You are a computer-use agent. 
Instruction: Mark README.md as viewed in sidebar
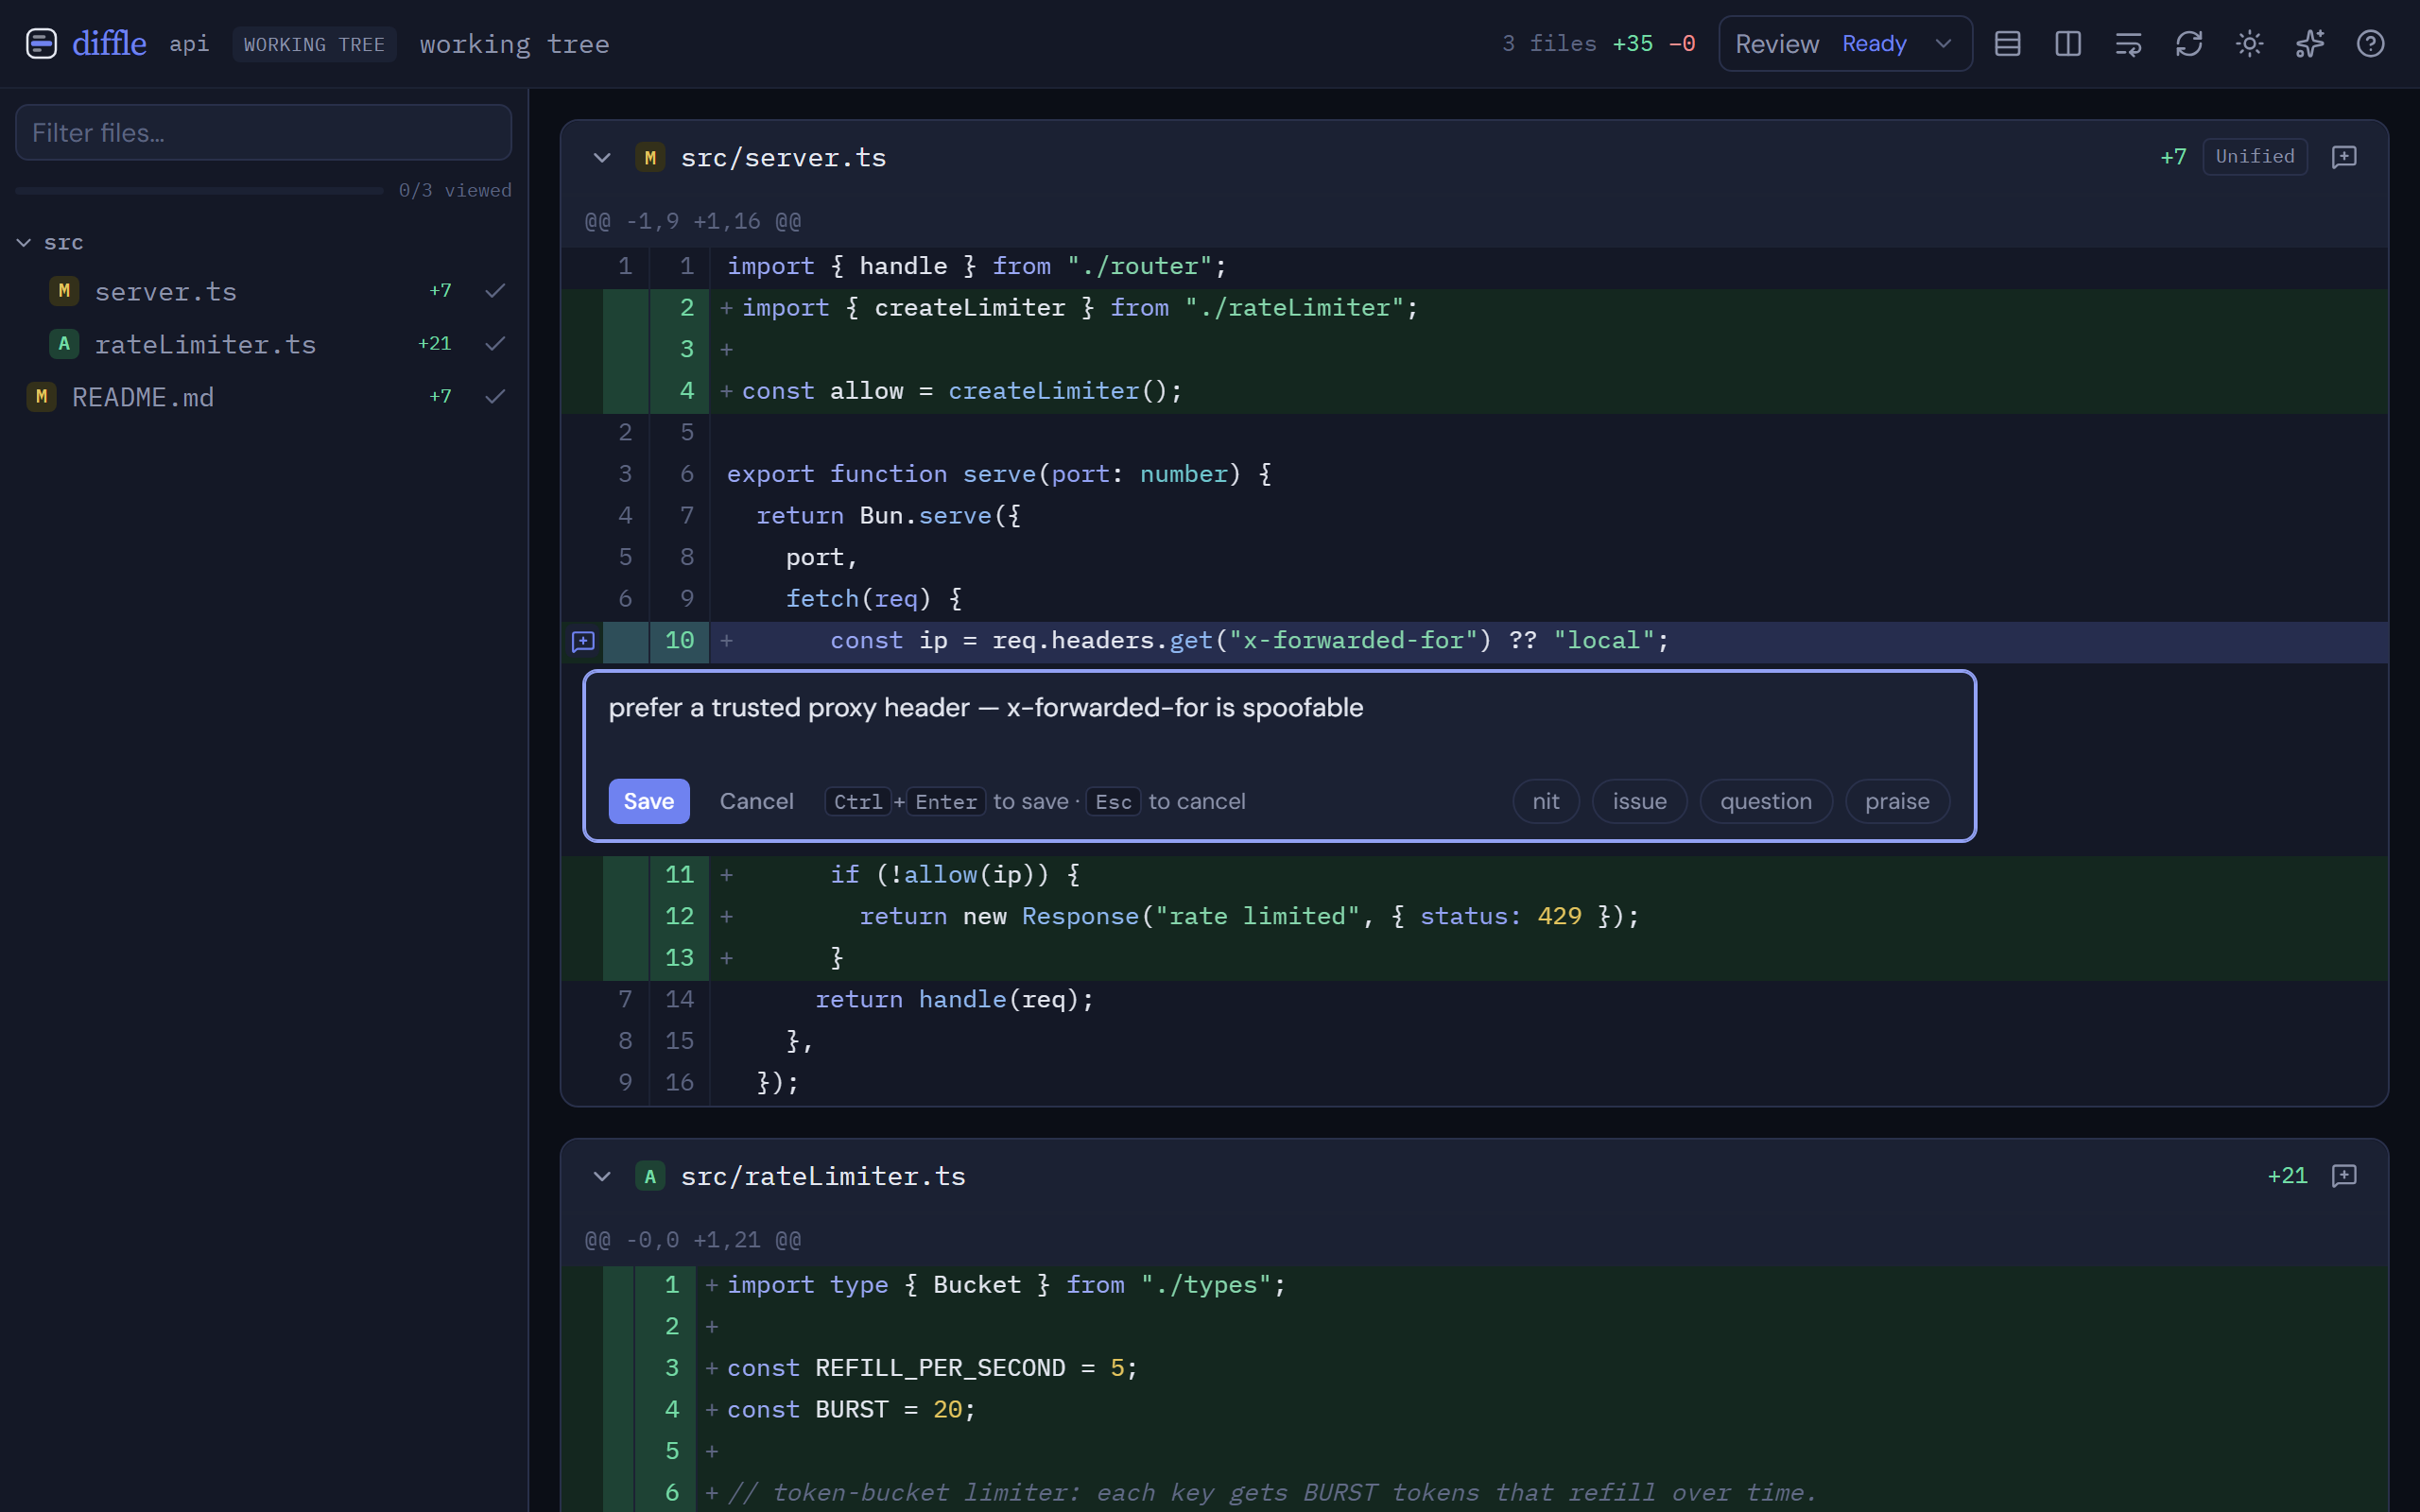click(x=495, y=397)
